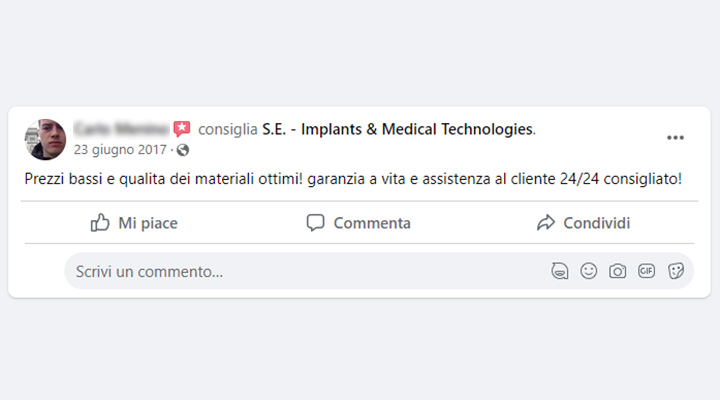The width and height of the screenshot is (720, 400).
Task: Attach a photo with the camera icon
Action: tap(618, 271)
